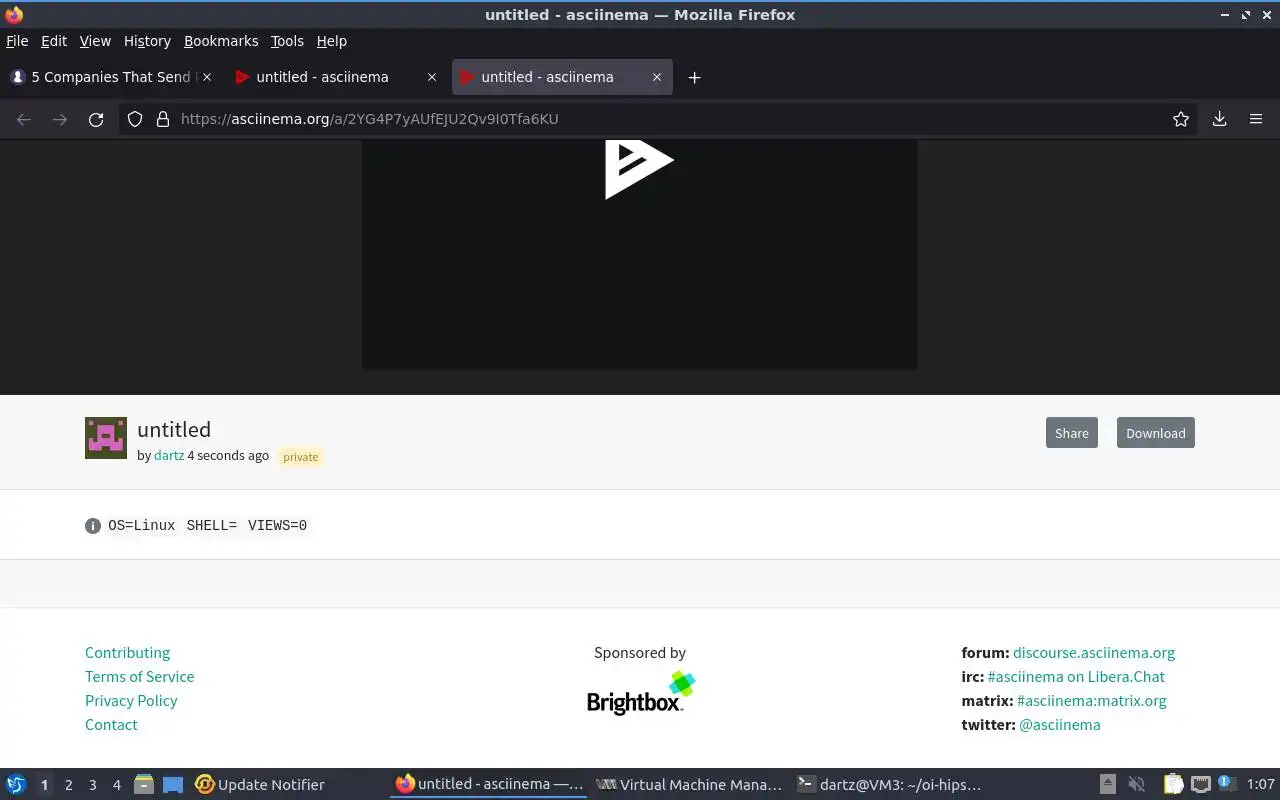Select Firefox untitled - asciinema taskbar entry
Viewport: 1280px width, 800px height.
tap(488, 785)
